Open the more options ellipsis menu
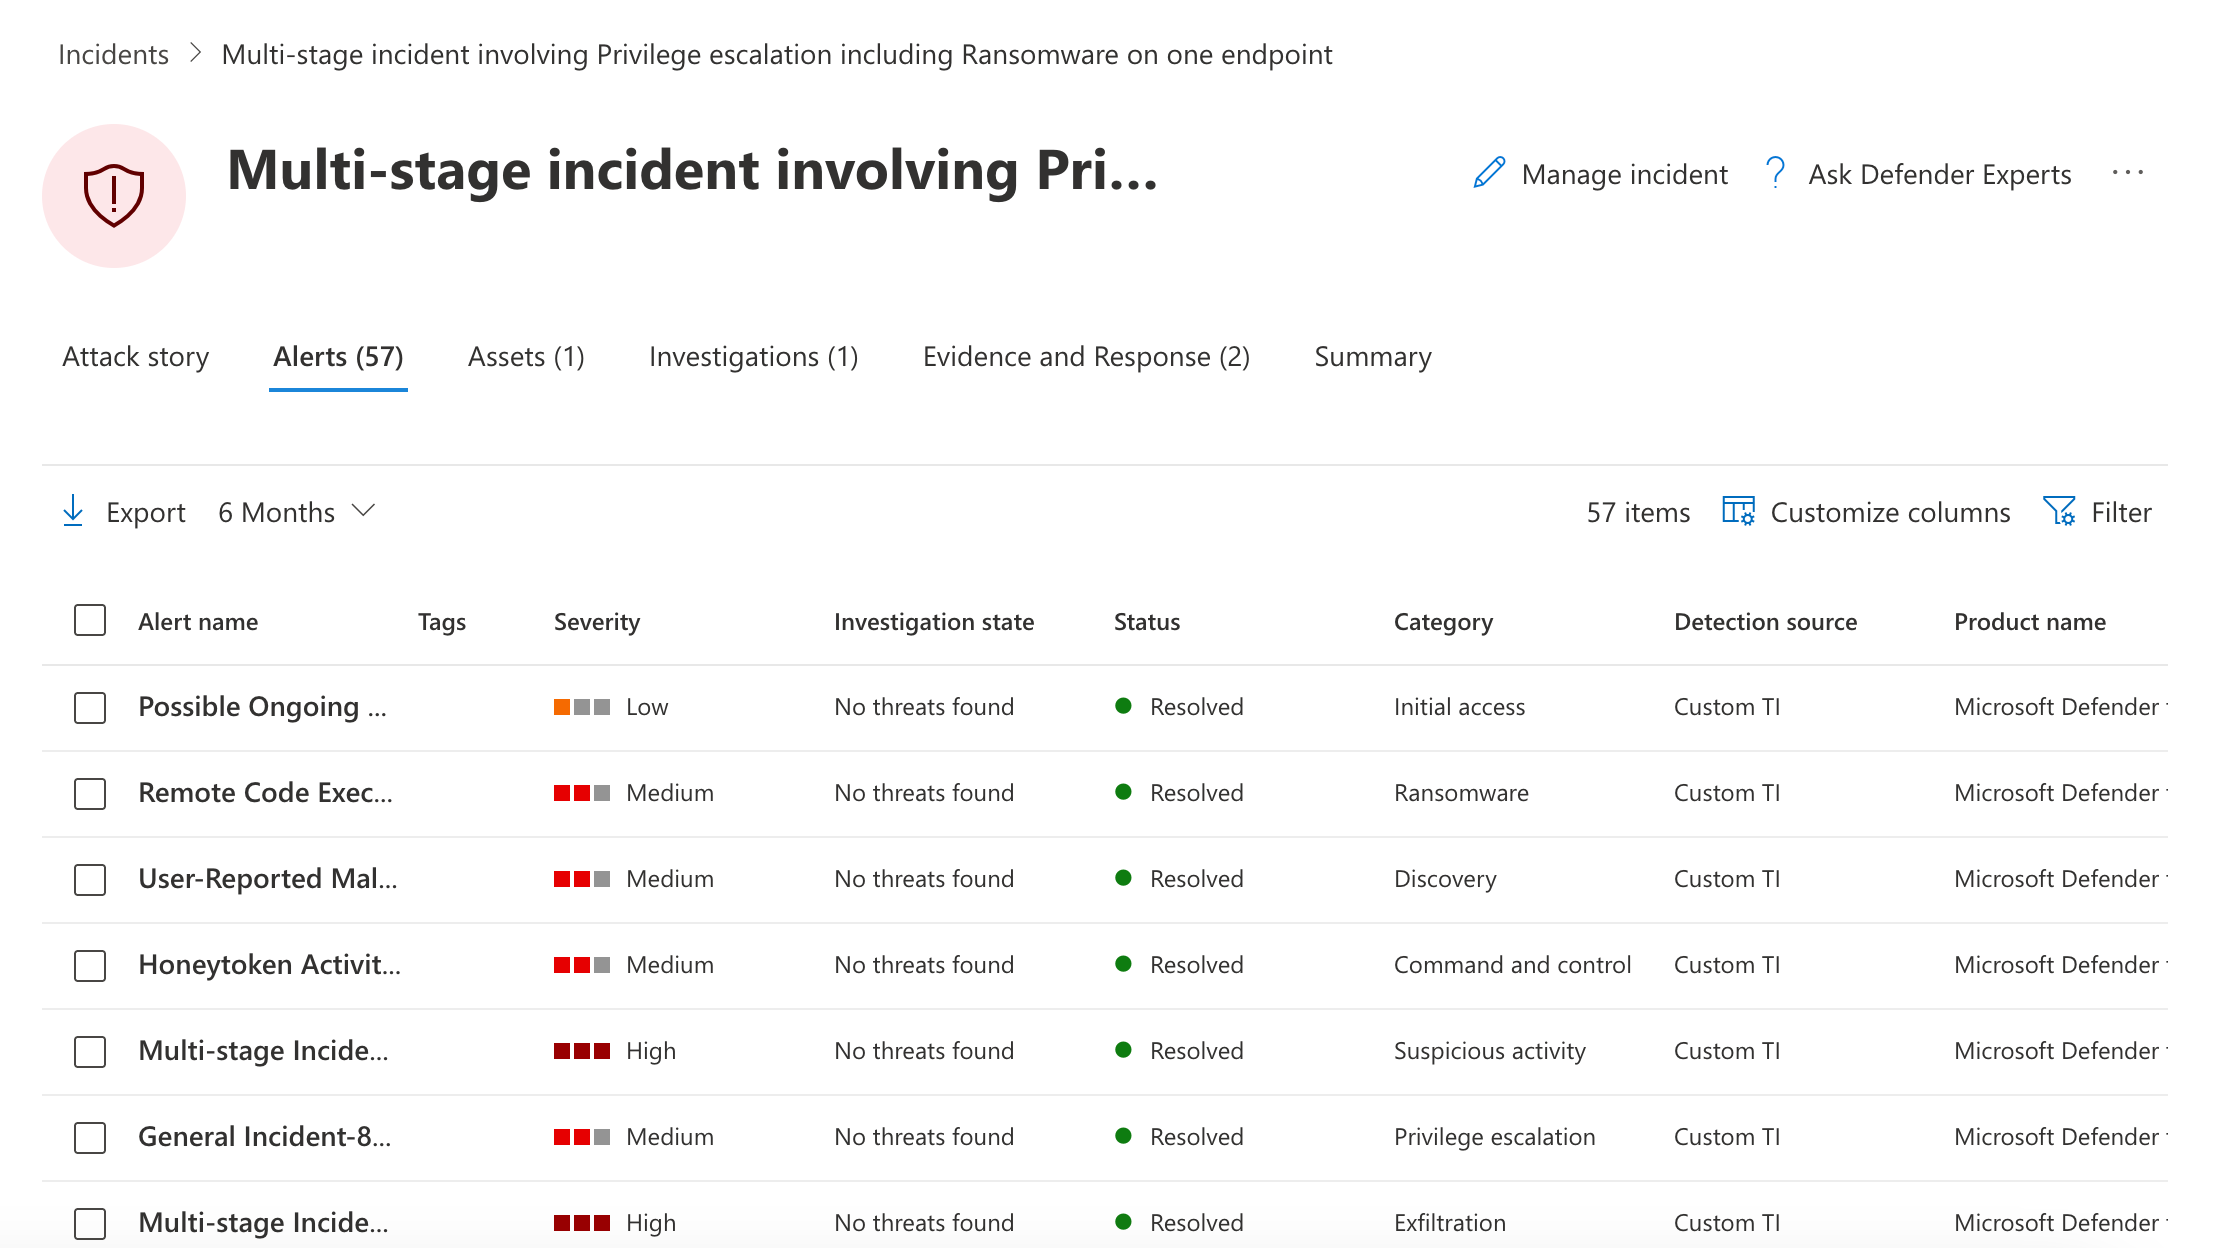Viewport: 2234px width, 1248px height. coord(2128,172)
